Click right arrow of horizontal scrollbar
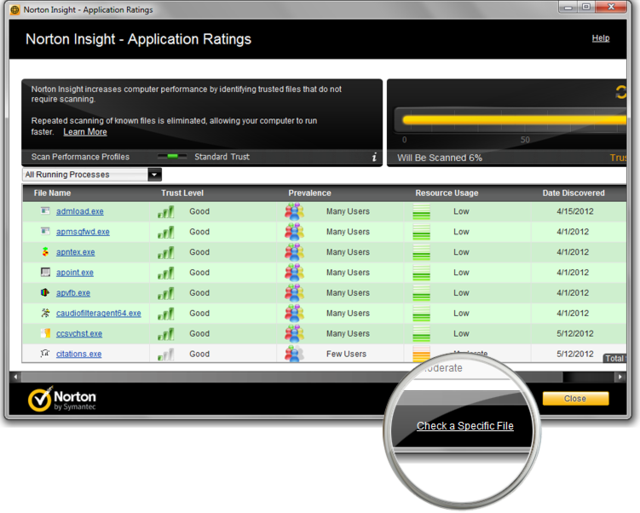The width and height of the screenshot is (640, 513). 620,377
